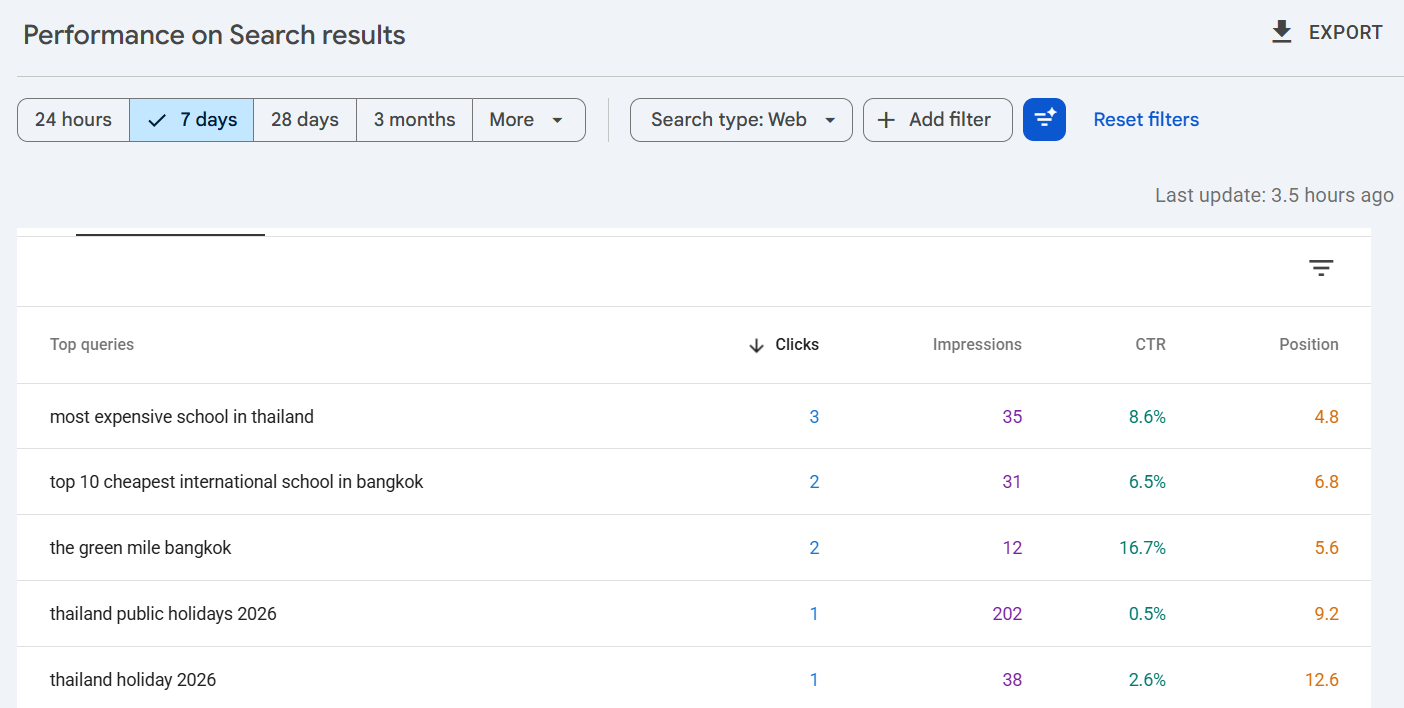Click the 8.6% CTR value
Image resolution: width=1404 pixels, height=708 pixels.
tap(1147, 417)
